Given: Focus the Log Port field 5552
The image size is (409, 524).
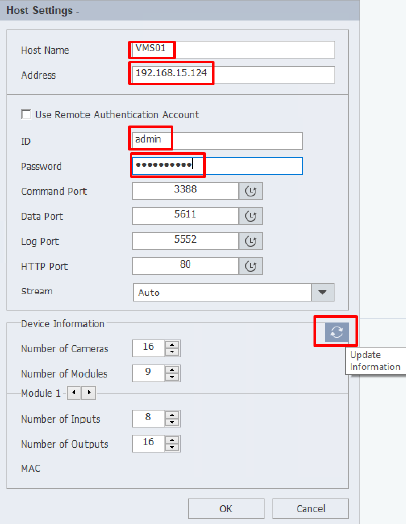Looking at the screenshot, I should (185, 241).
